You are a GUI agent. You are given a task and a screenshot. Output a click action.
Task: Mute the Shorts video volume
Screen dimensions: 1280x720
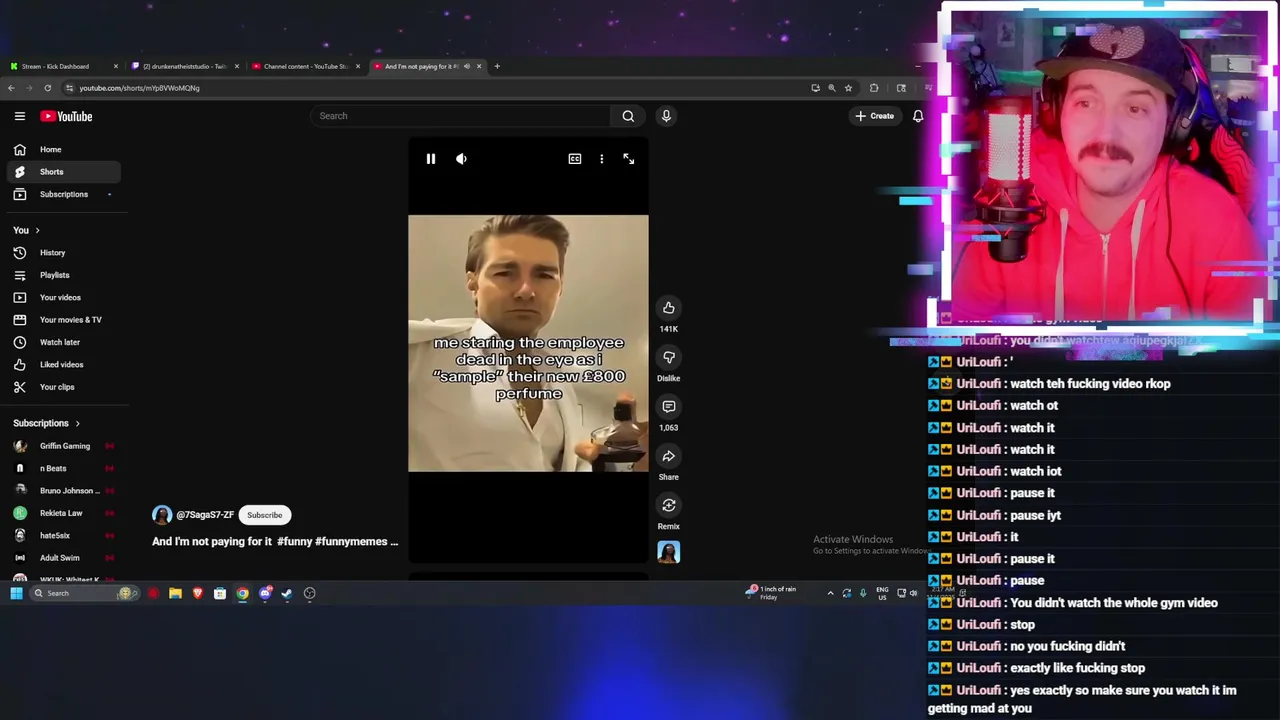(461, 159)
